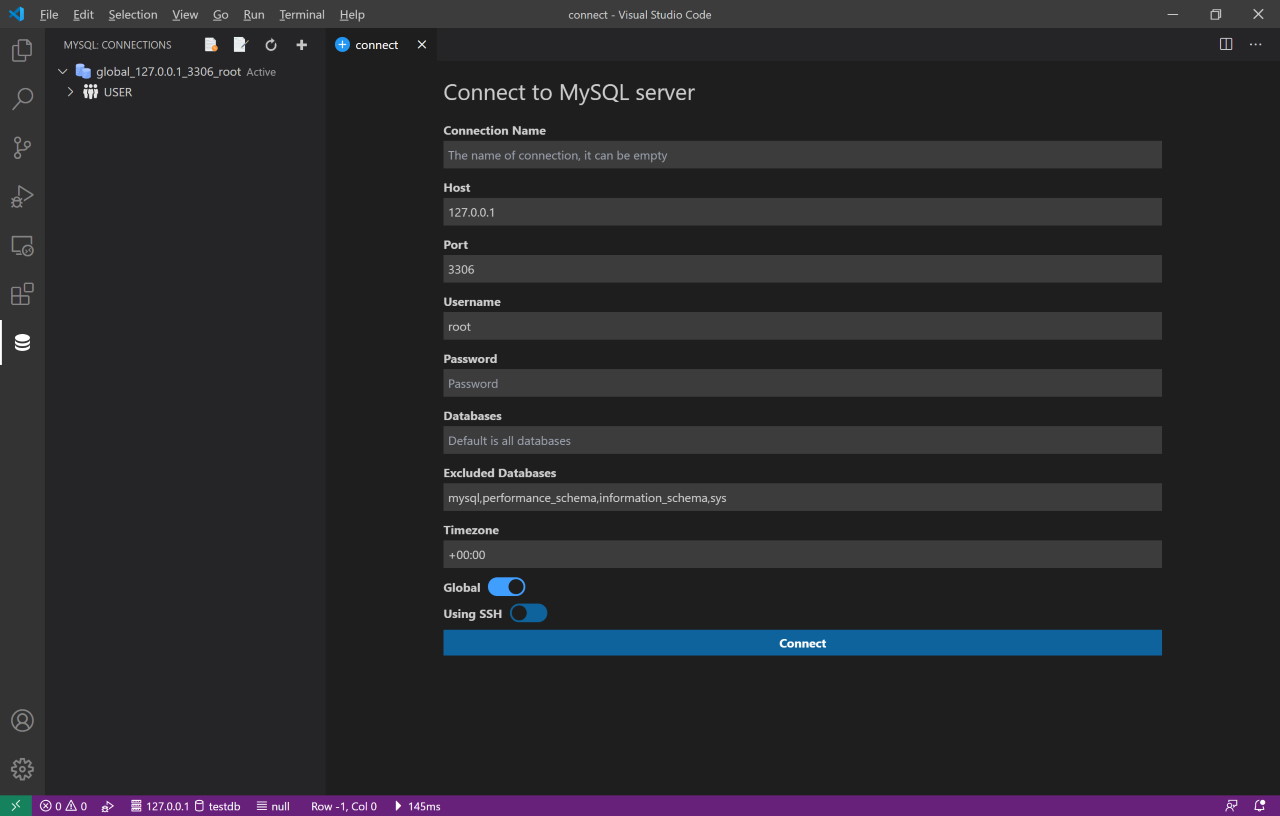Click the Host field showing 127.0.0.1
The height and width of the screenshot is (816, 1280).
point(802,212)
